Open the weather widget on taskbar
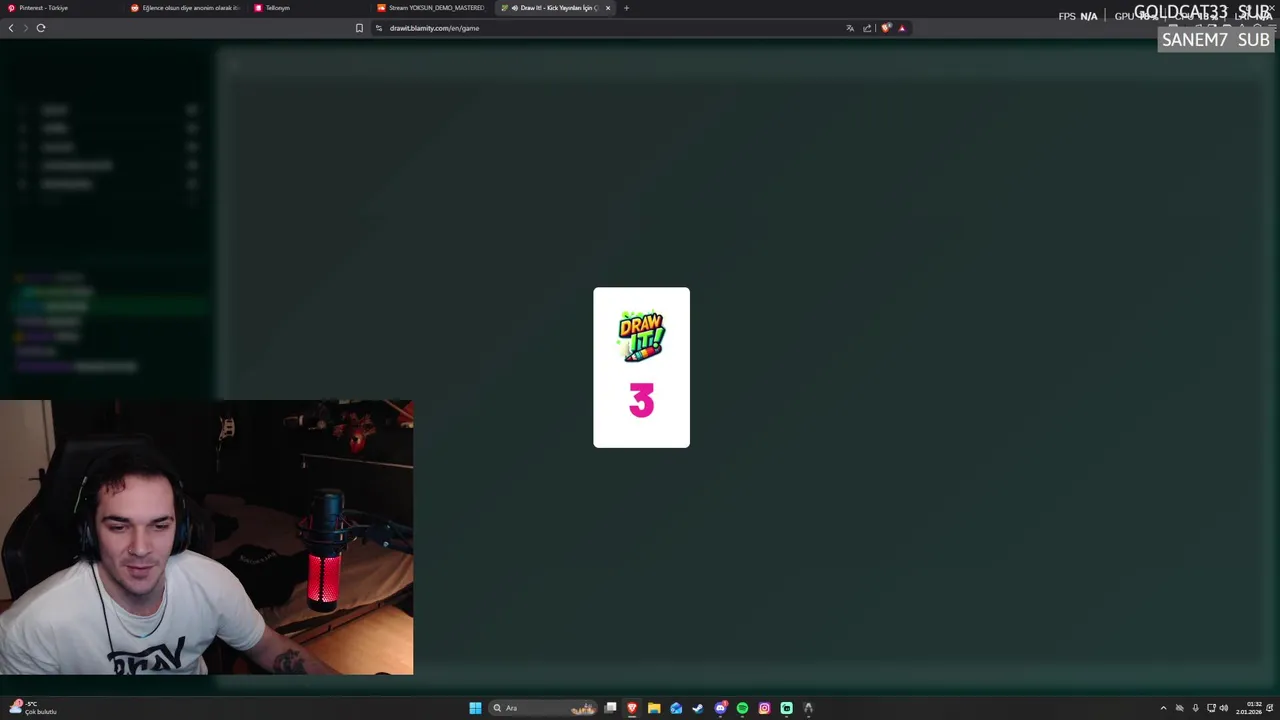The width and height of the screenshot is (1280, 720). click(x=33, y=708)
